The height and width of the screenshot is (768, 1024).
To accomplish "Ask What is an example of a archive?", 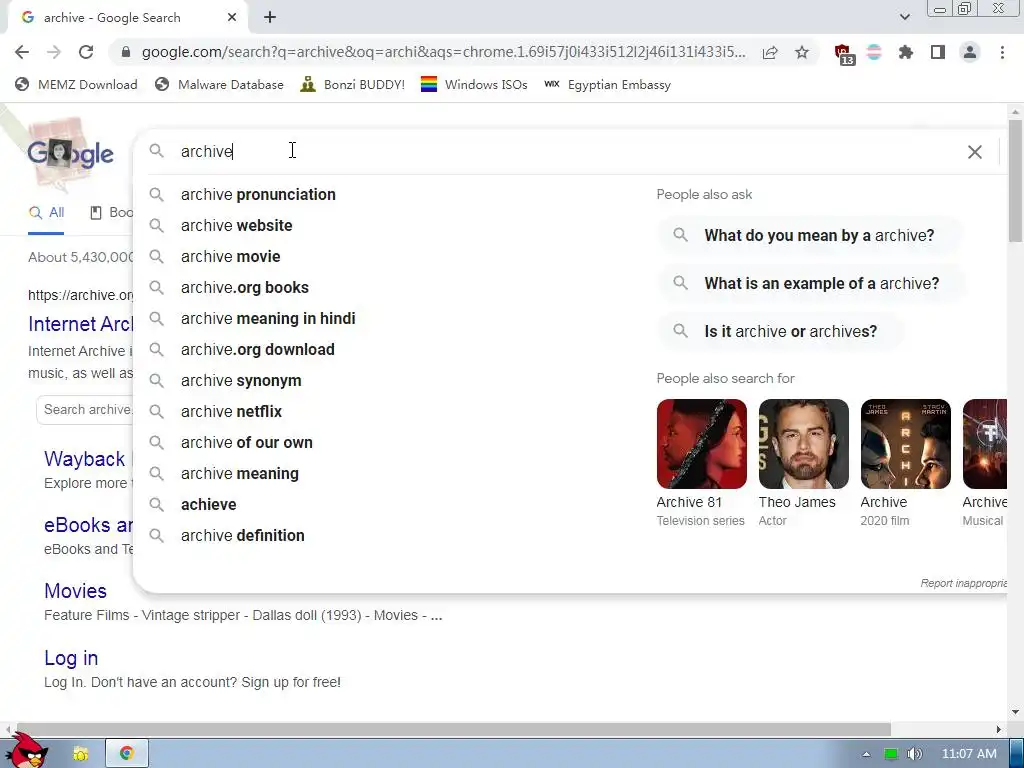I will click(812, 283).
